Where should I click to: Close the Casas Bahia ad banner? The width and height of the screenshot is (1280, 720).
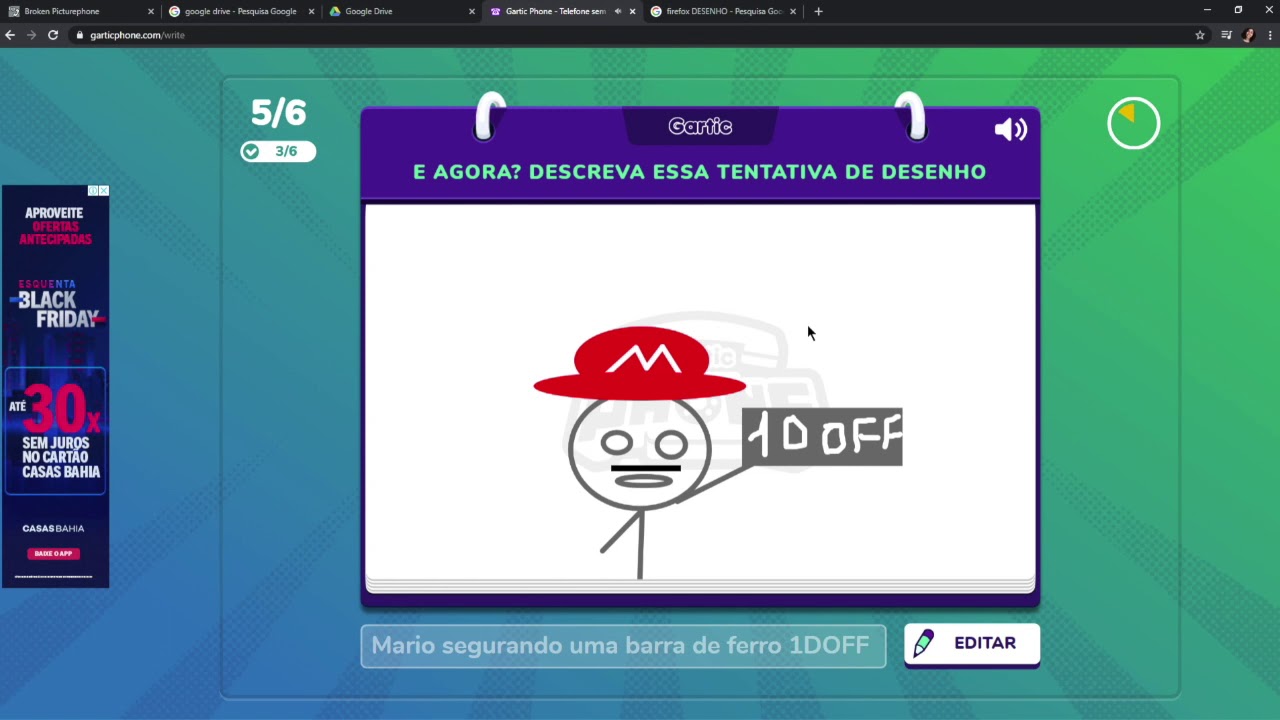(x=103, y=191)
